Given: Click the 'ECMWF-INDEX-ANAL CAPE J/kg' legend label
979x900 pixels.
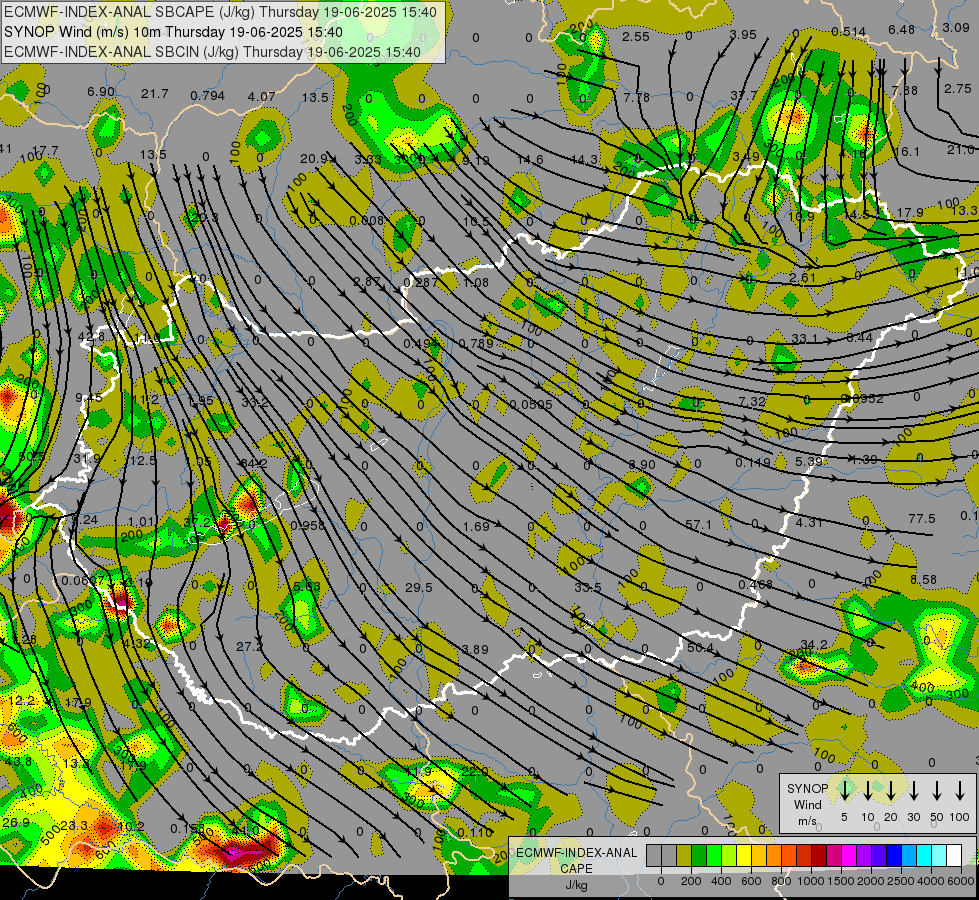Looking at the screenshot, I should [x=576, y=868].
